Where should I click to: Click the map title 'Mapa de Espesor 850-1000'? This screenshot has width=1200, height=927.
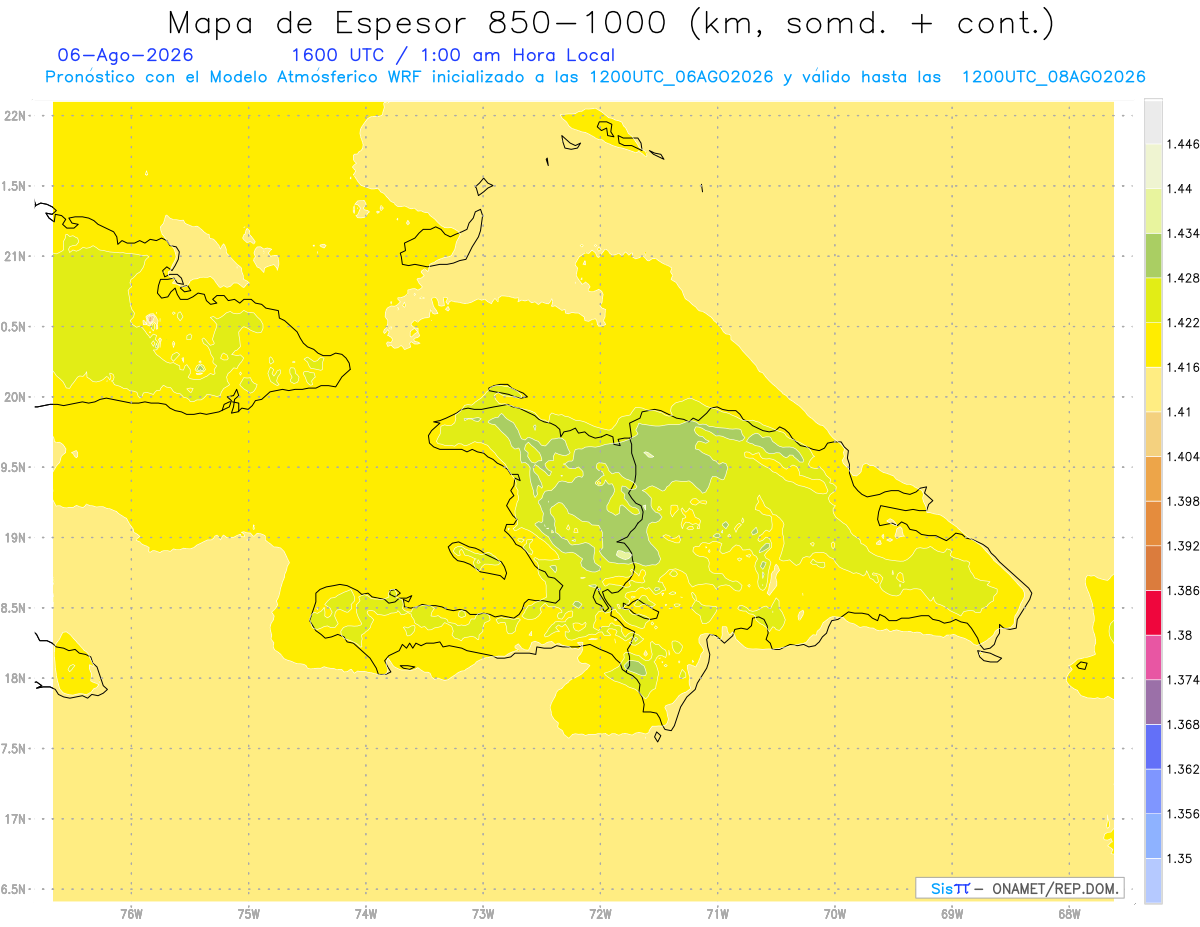click(x=419, y=23)
